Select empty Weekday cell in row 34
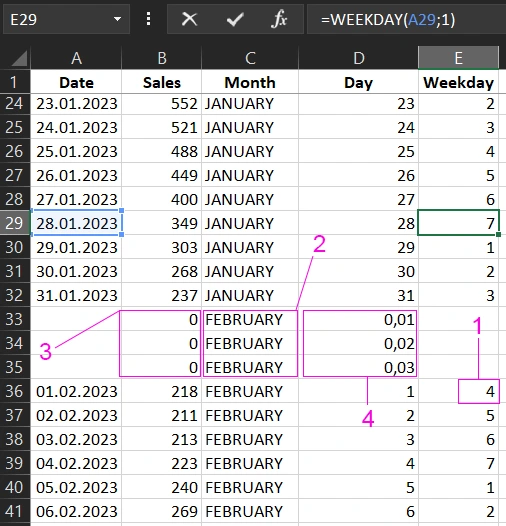 click(x=458, y=343)
